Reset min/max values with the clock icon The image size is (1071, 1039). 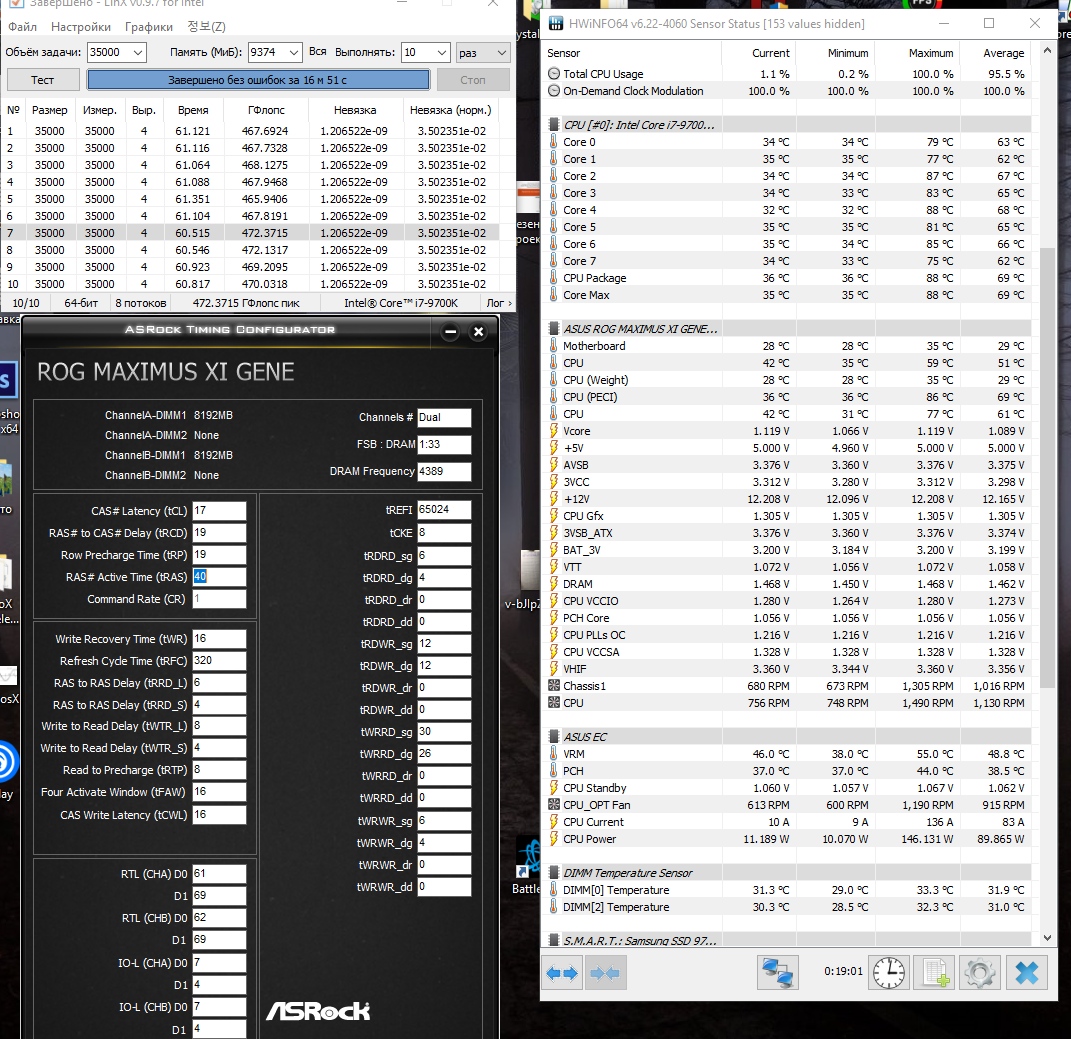click(889, 973)
